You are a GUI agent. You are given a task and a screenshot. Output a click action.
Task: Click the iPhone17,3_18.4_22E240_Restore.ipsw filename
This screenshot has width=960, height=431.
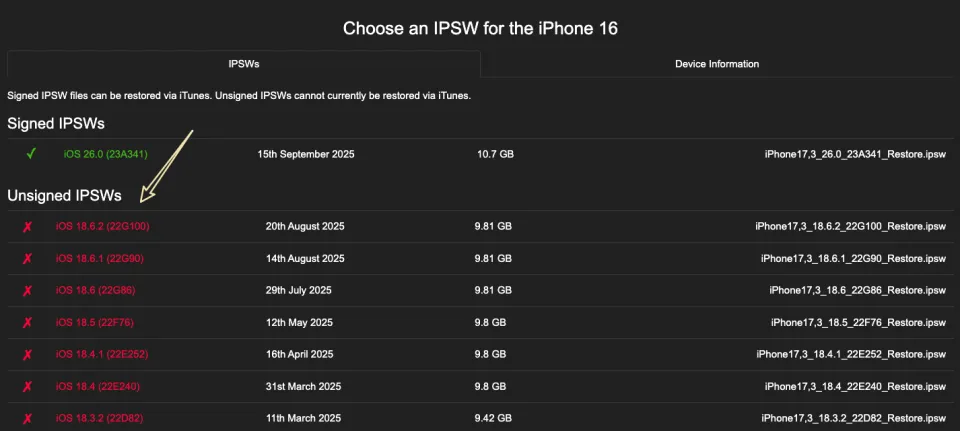click(x=856, y=386)
